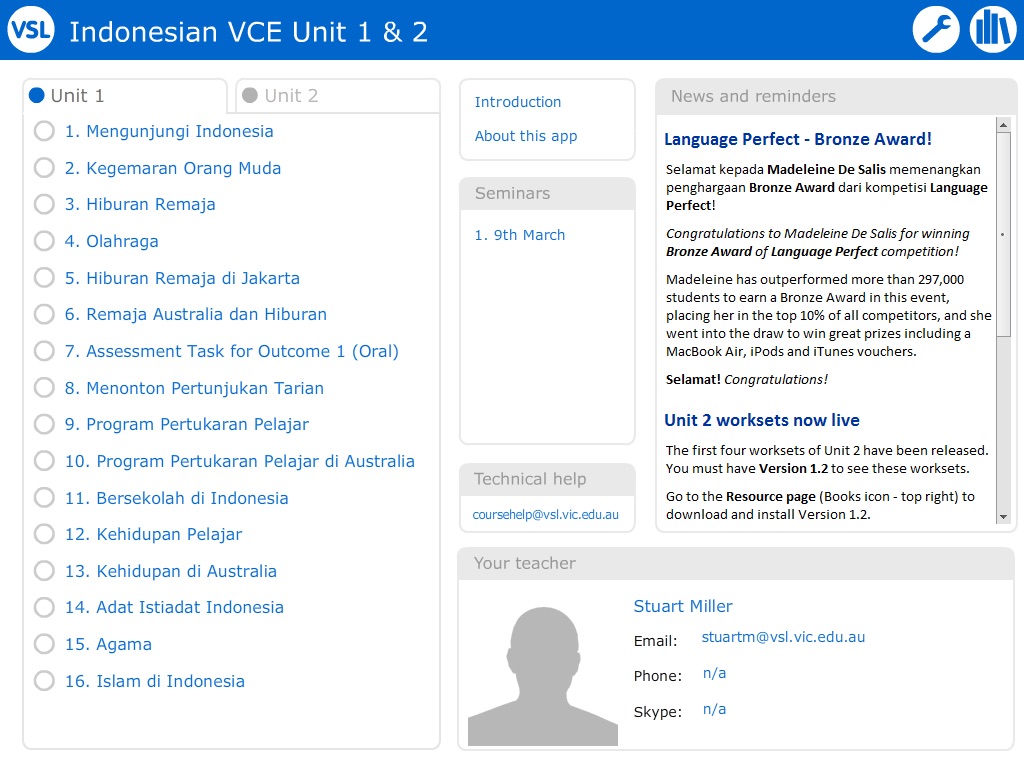Screen dimensions: 1024x768
Task: Click the teacher profile silhouette picture
Action: tap(543, 675)
